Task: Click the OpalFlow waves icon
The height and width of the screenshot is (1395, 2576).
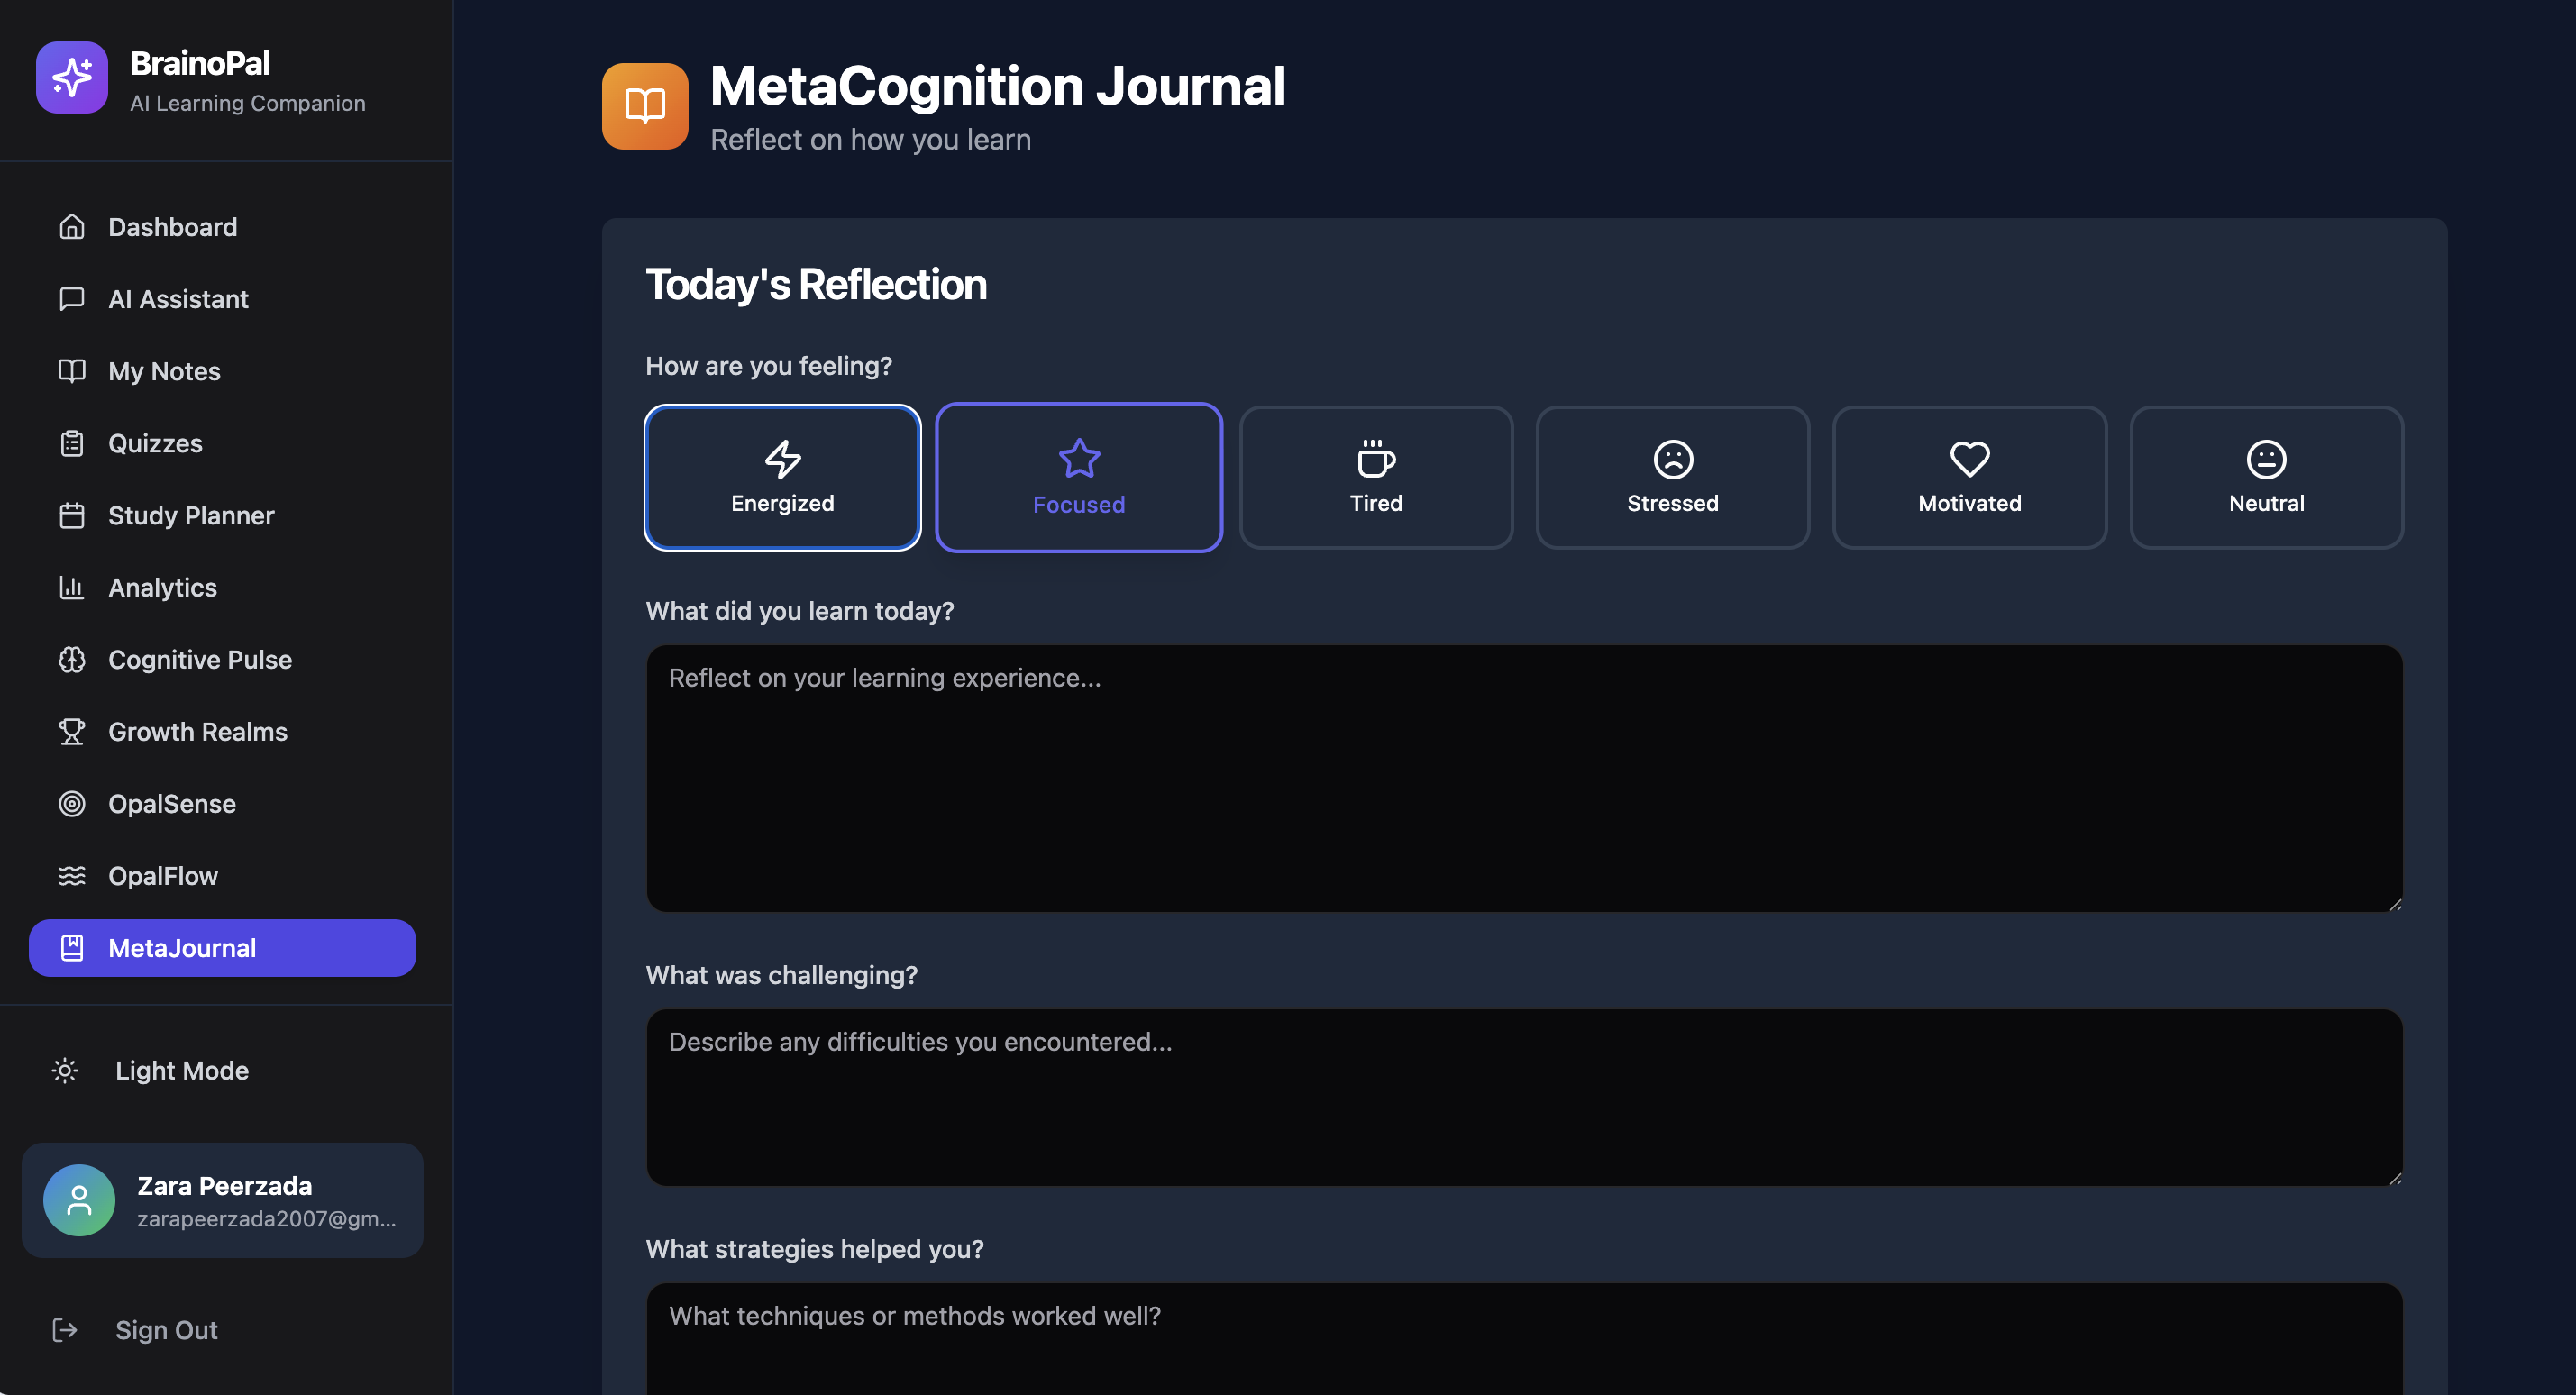Action: pyautogui.click(x=72, y=875)
